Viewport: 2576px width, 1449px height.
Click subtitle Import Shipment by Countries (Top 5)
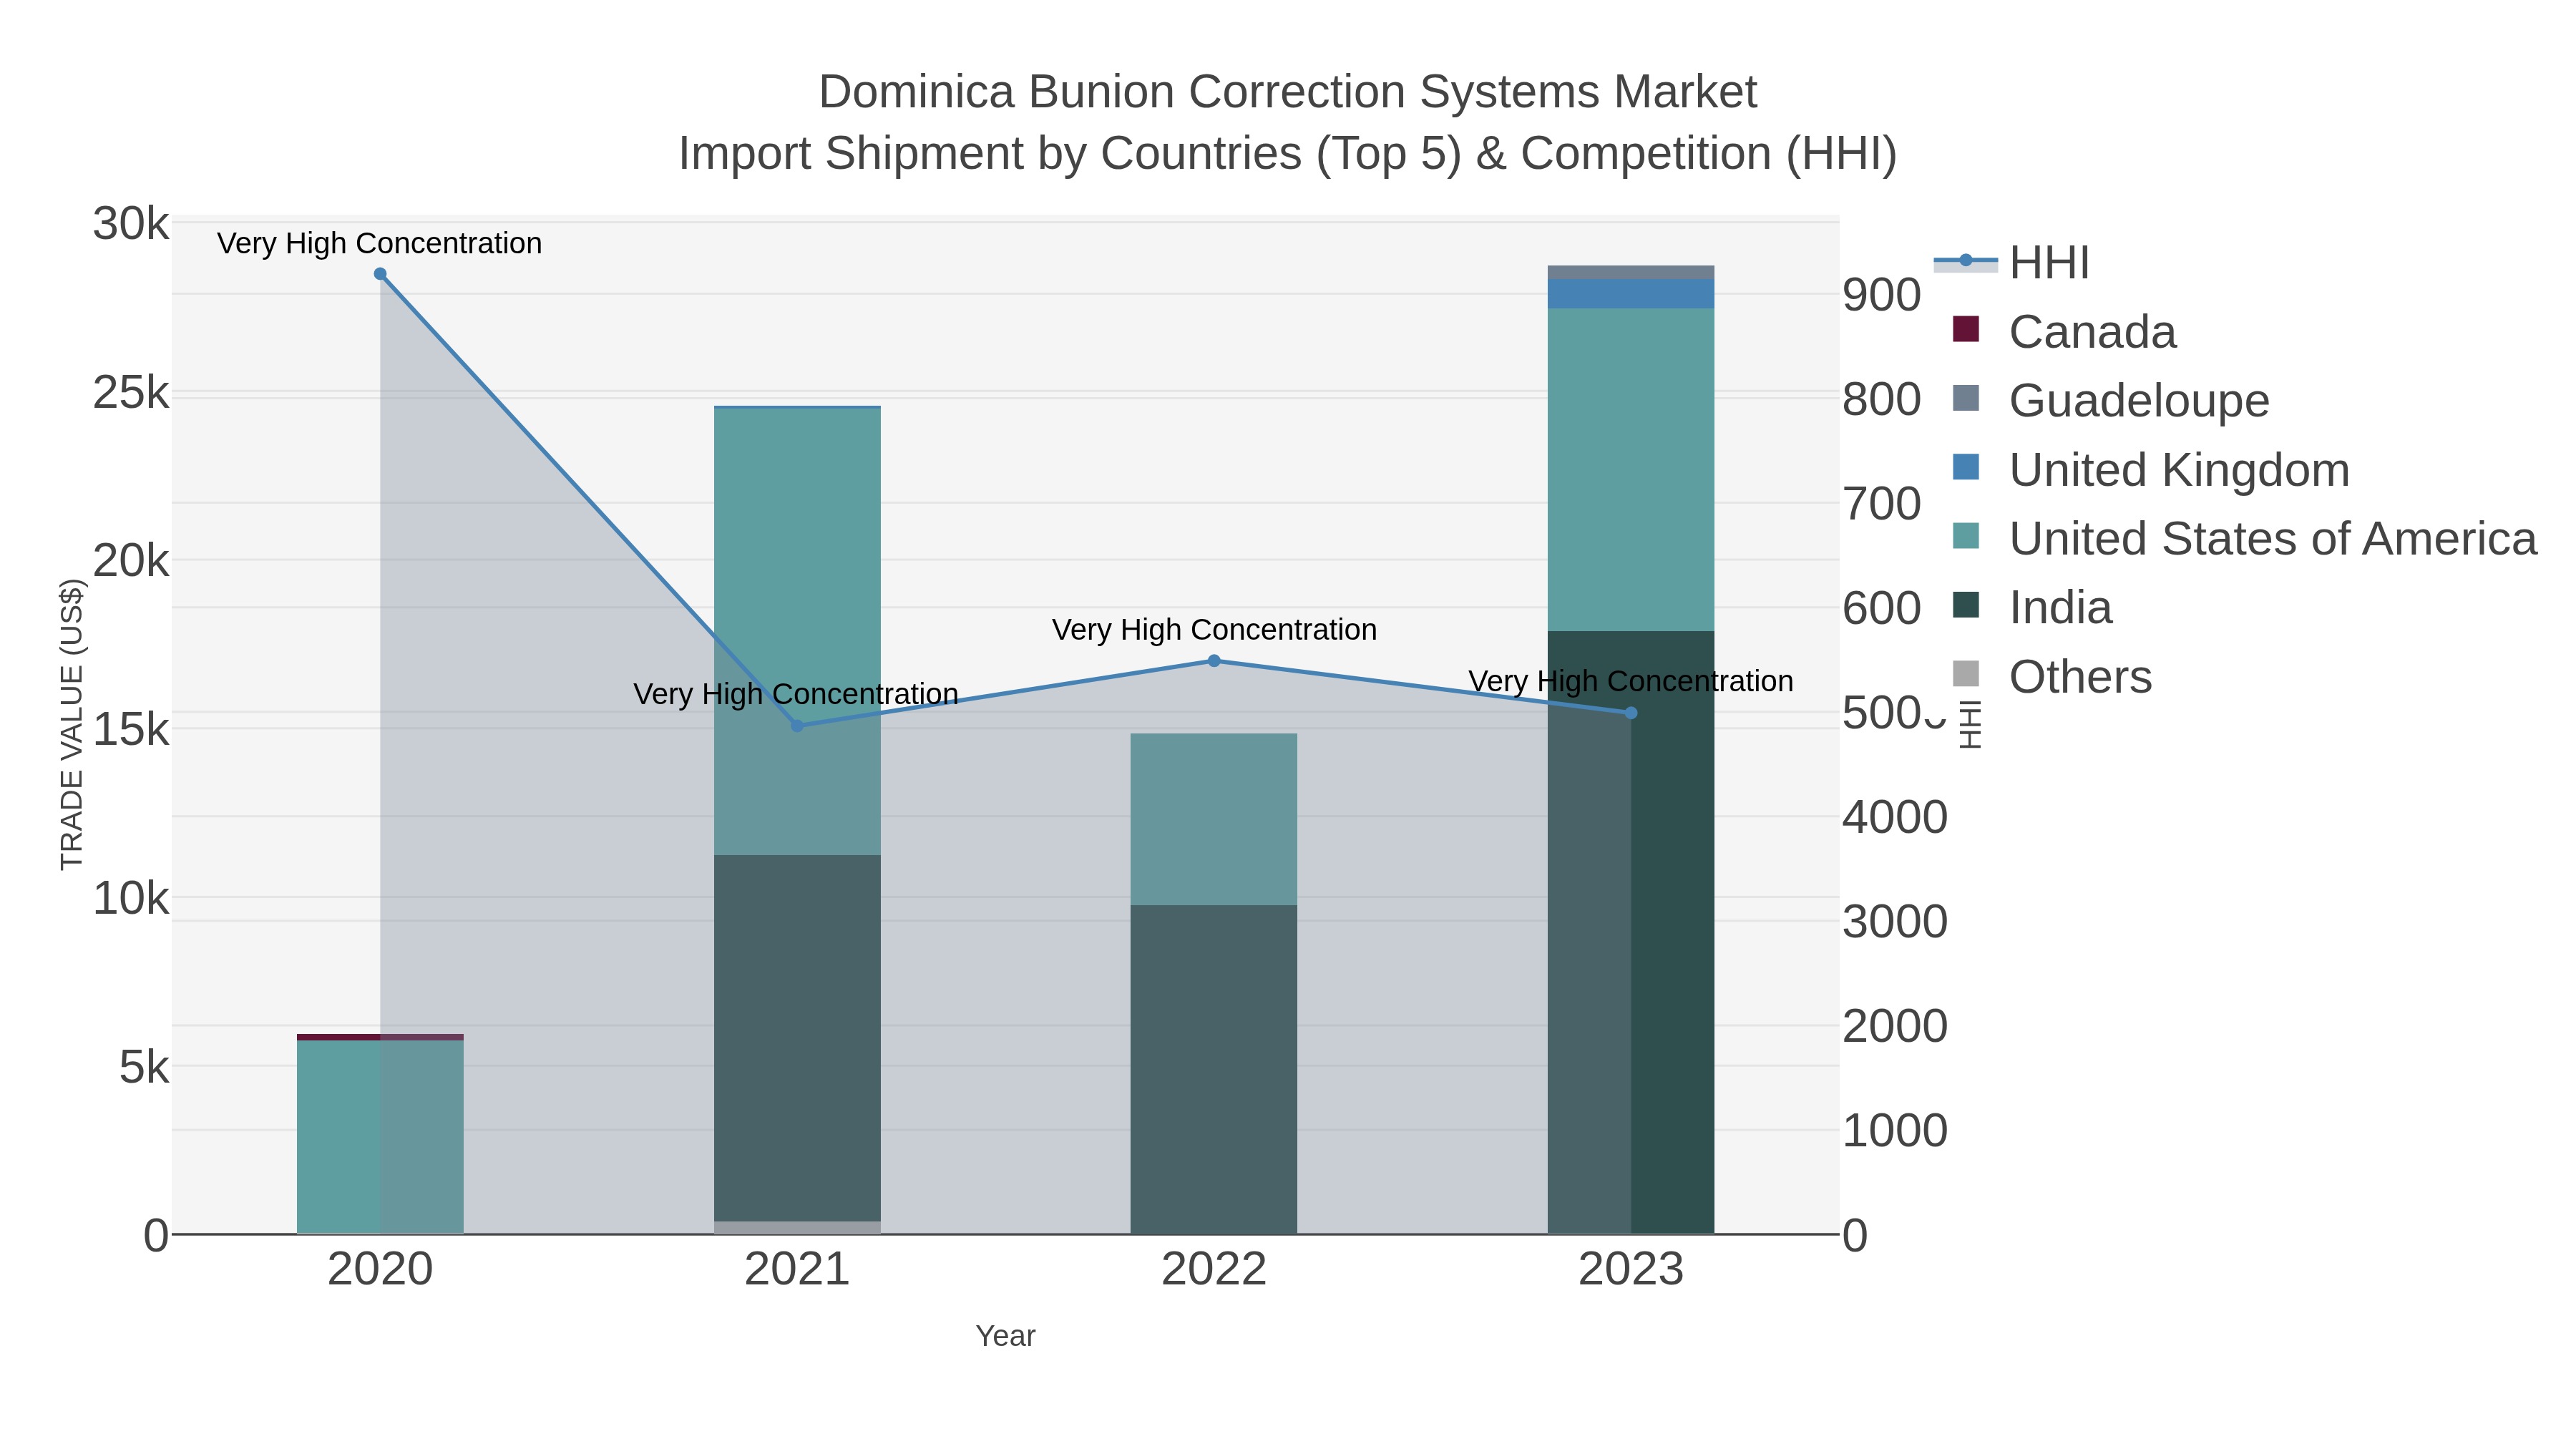point(1068,154)
